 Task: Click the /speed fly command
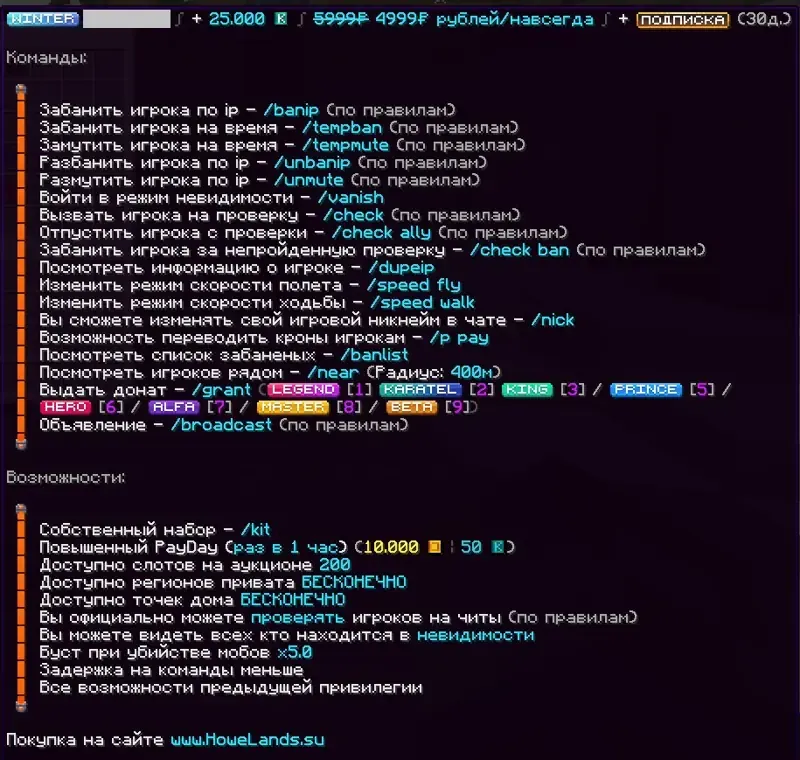coord(414,285)
